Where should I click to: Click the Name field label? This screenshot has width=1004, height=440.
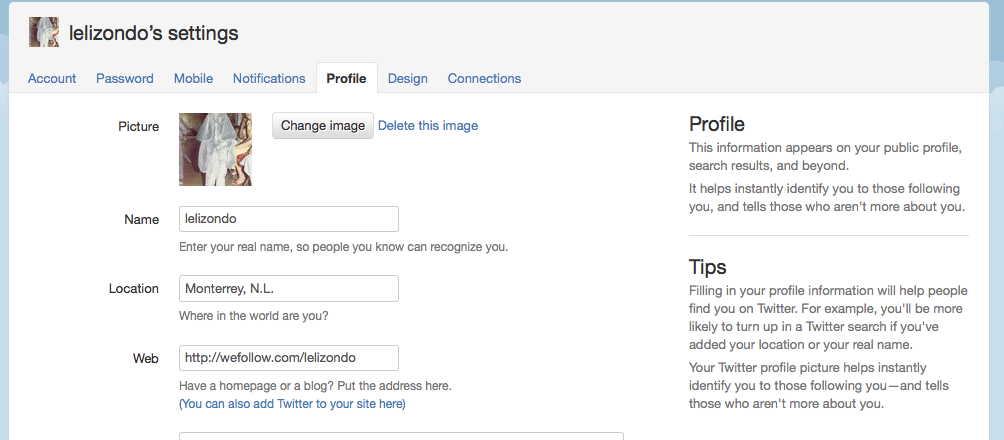[x=142, y=220]
